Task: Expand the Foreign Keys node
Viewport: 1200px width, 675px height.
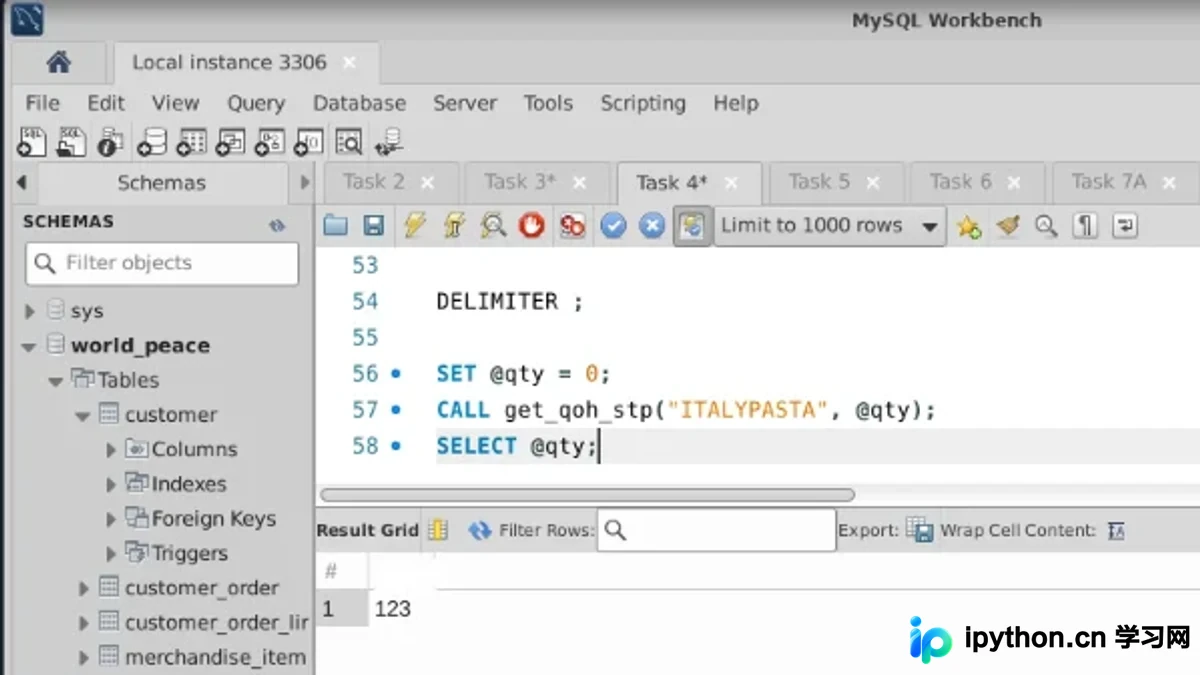Action: tap(111, 520)
